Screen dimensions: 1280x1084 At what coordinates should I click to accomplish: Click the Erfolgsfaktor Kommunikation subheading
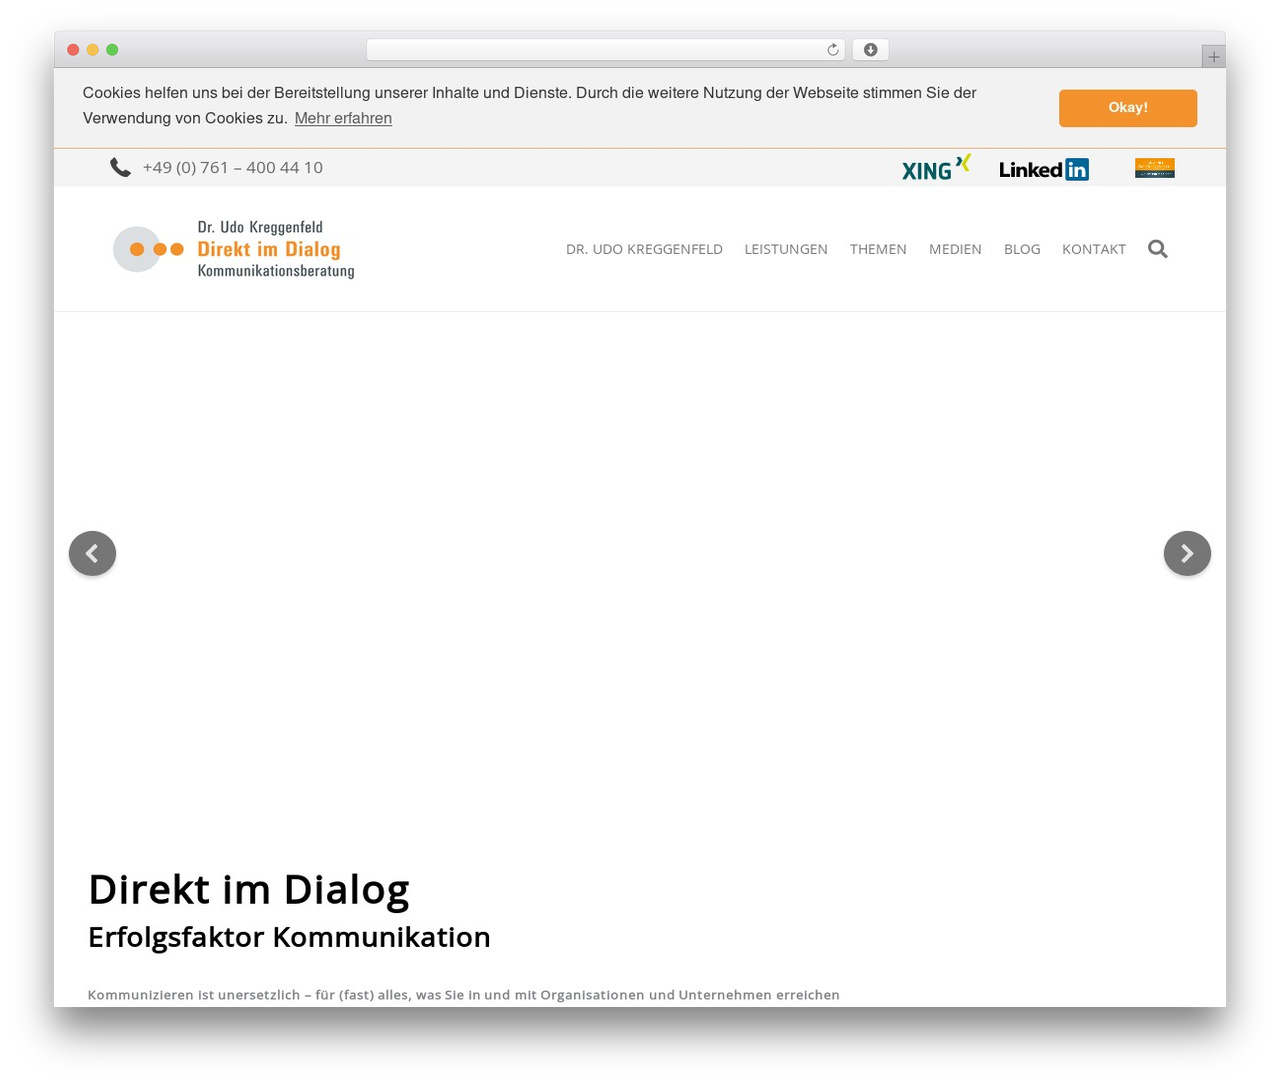[289, 937]
